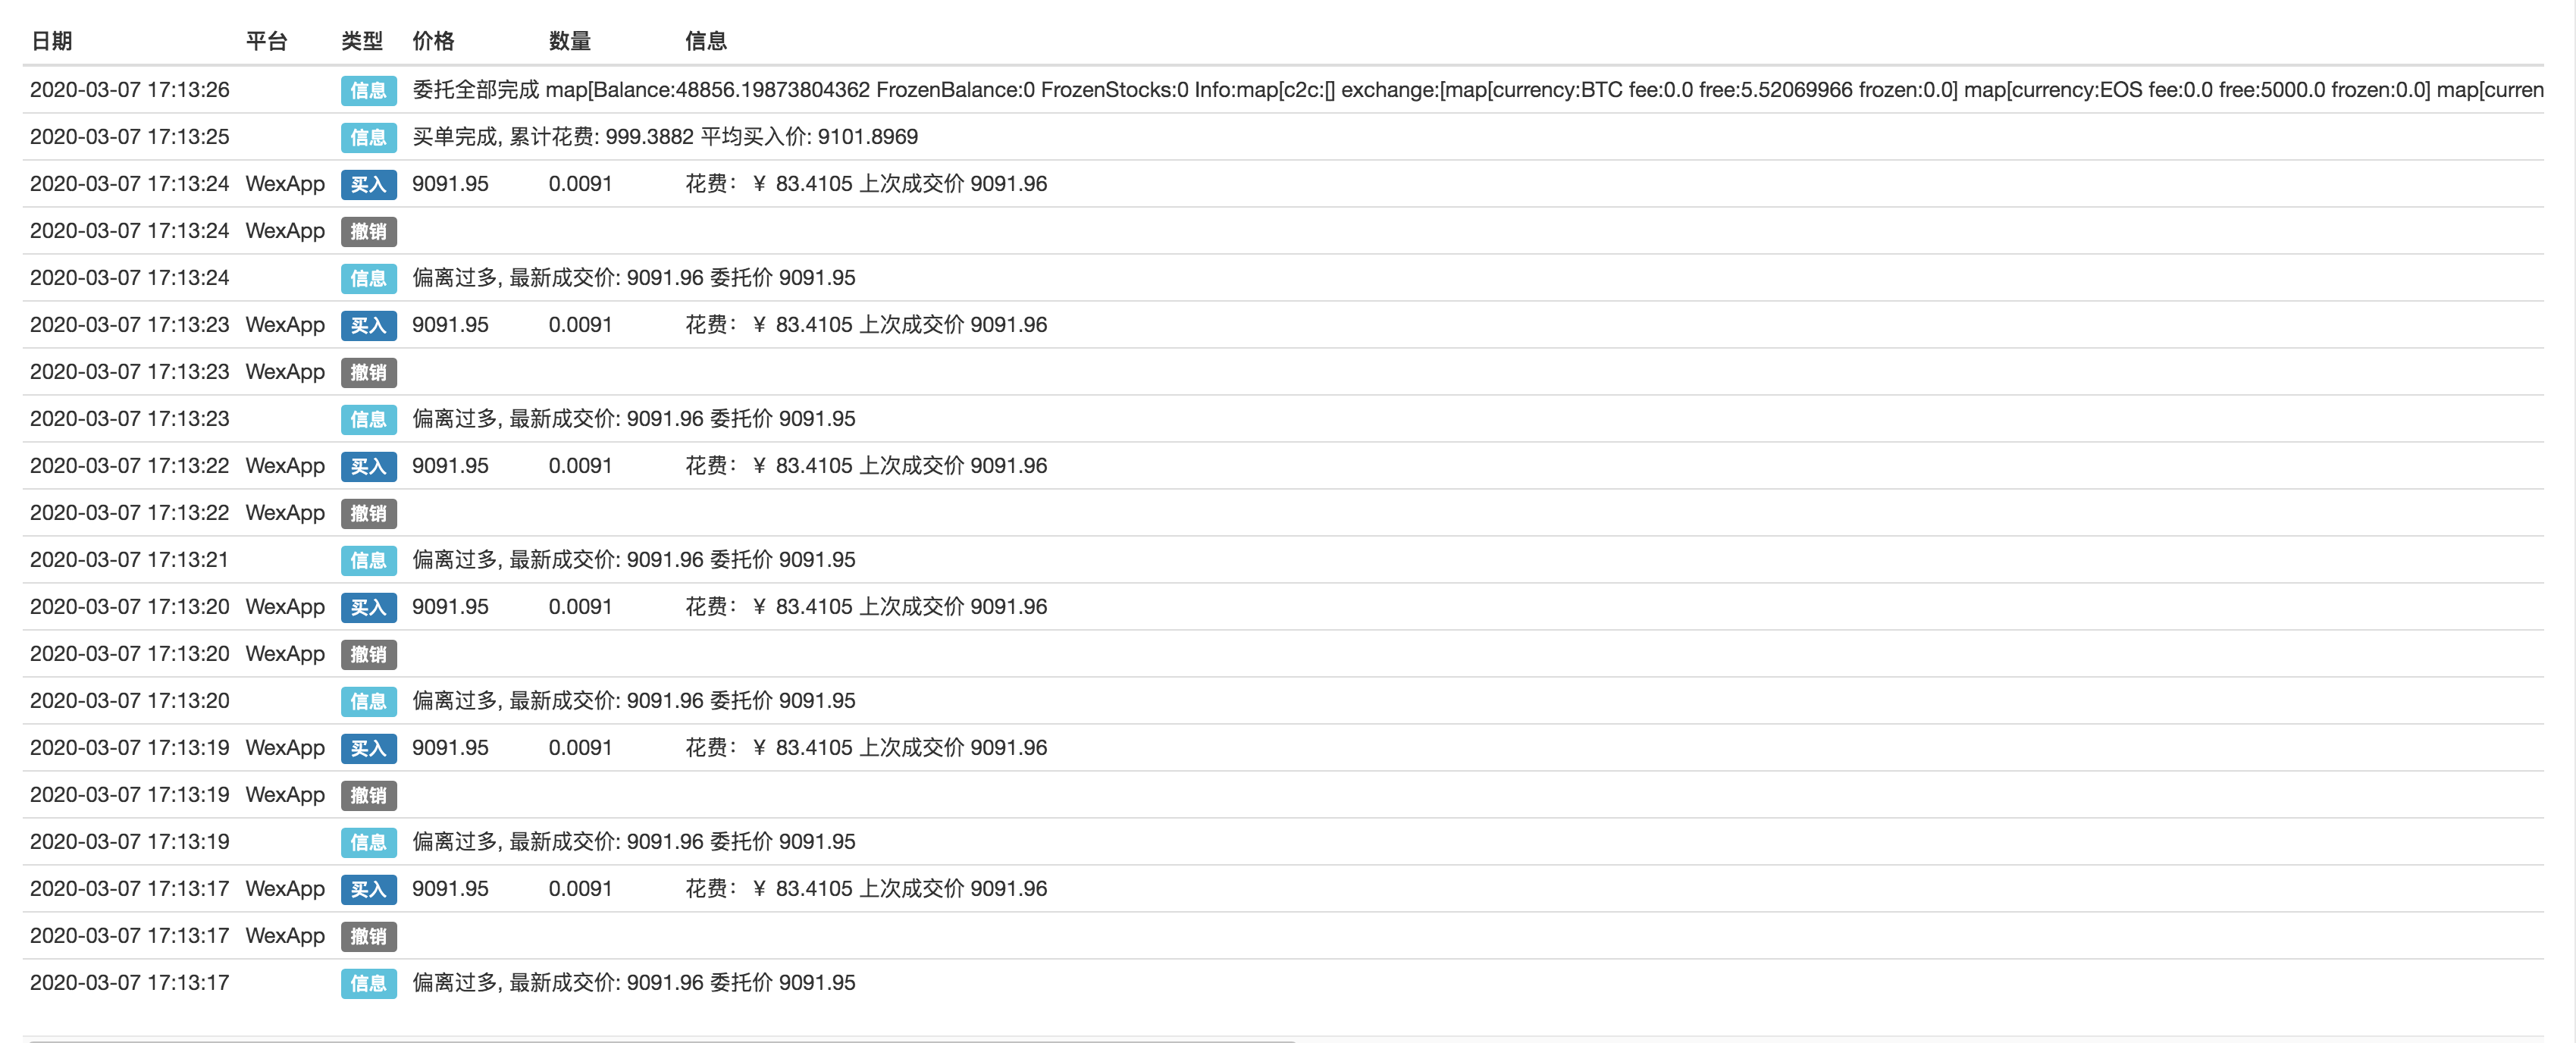The width and height of the screenshot is (2576, 1043).
Task: Click the 撤销 badge at 17:13:22
Action: [368, 513]
